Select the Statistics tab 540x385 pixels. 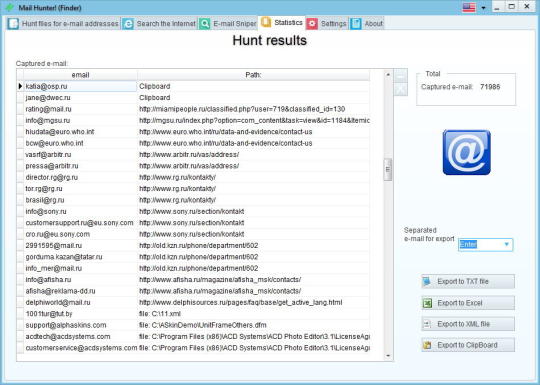coord(282,23)
